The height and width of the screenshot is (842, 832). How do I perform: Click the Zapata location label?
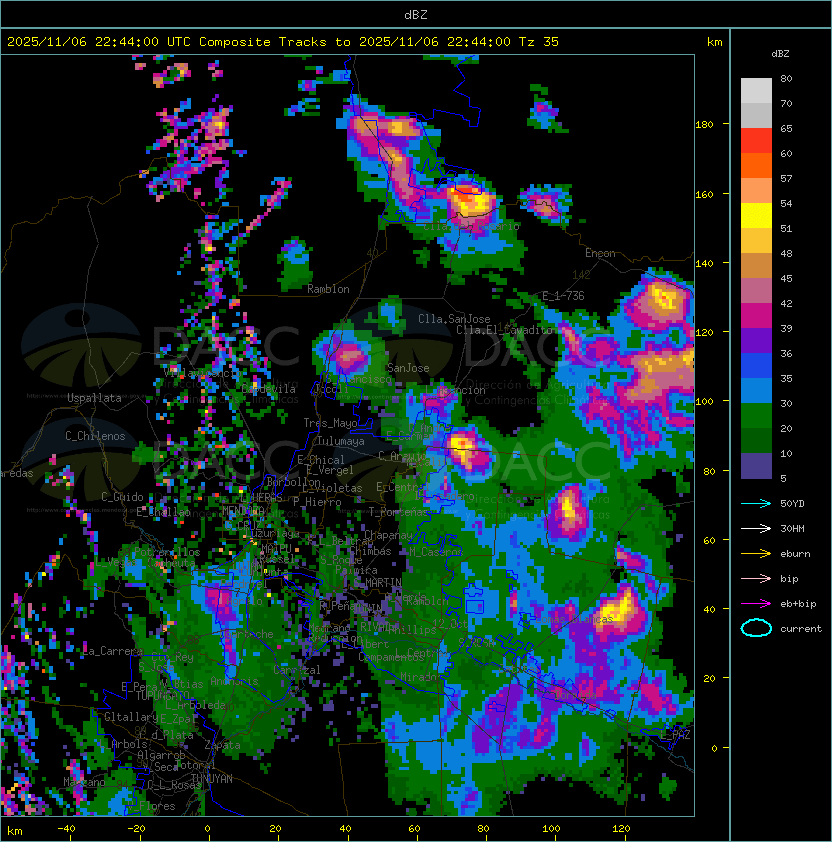click(222, 745)
